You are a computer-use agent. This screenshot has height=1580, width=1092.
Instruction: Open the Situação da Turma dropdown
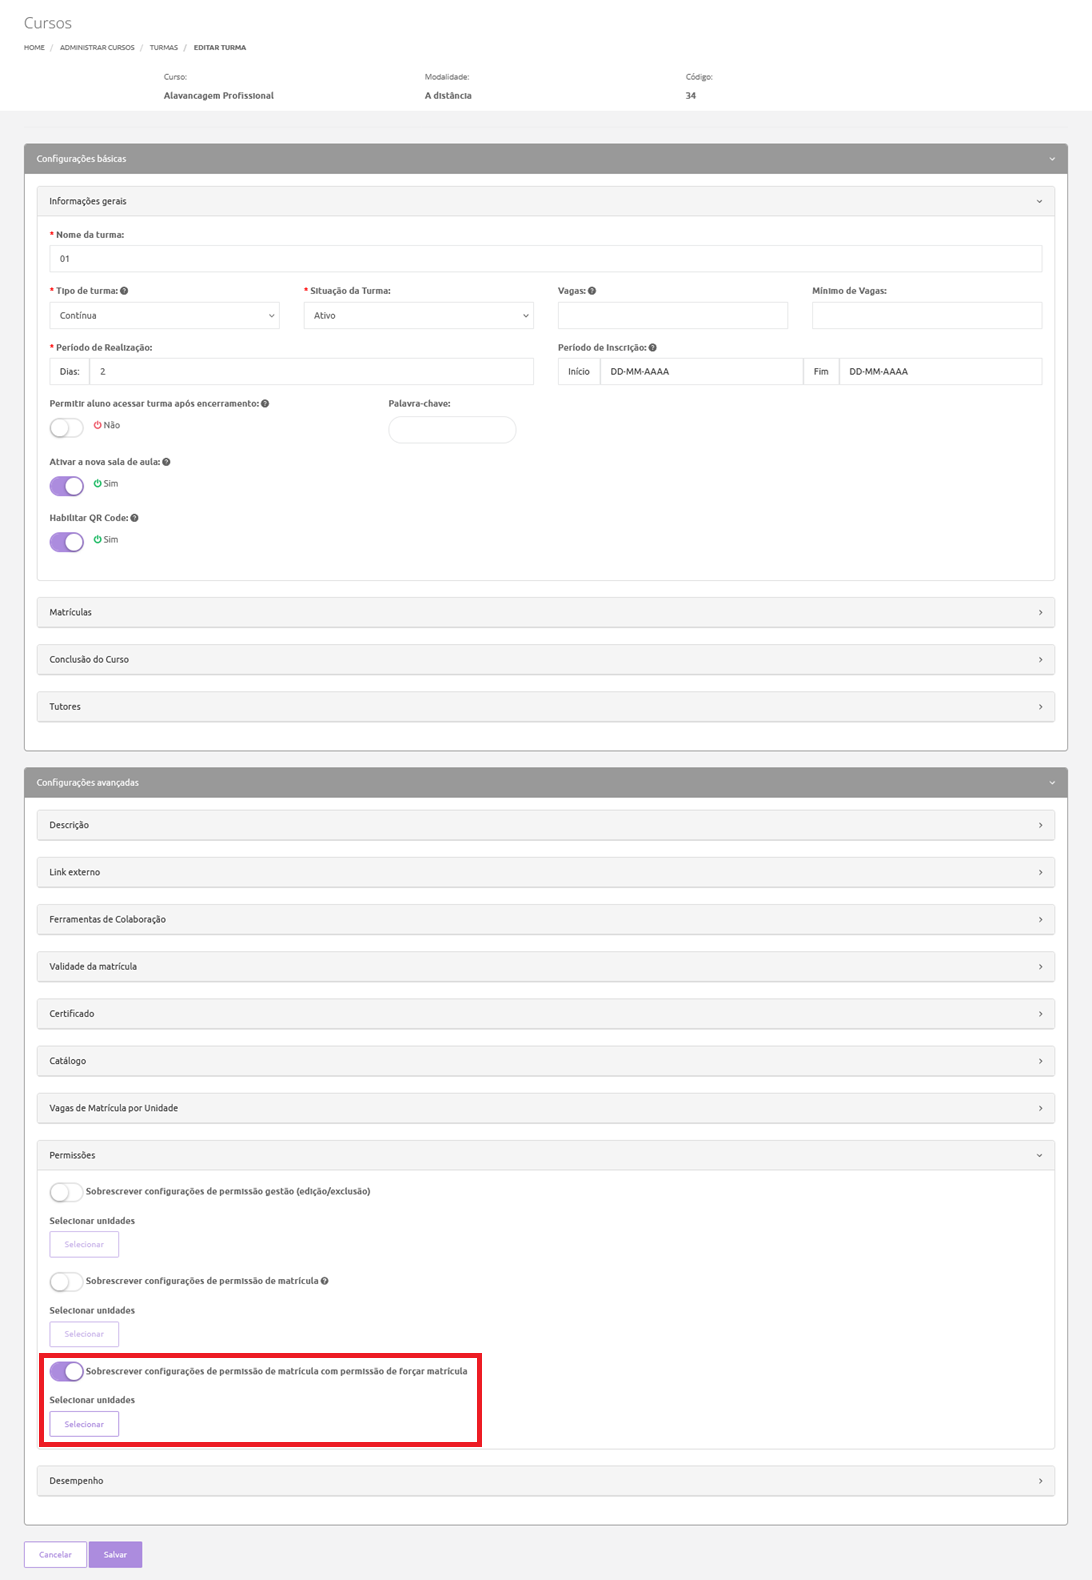coord(418,316)
